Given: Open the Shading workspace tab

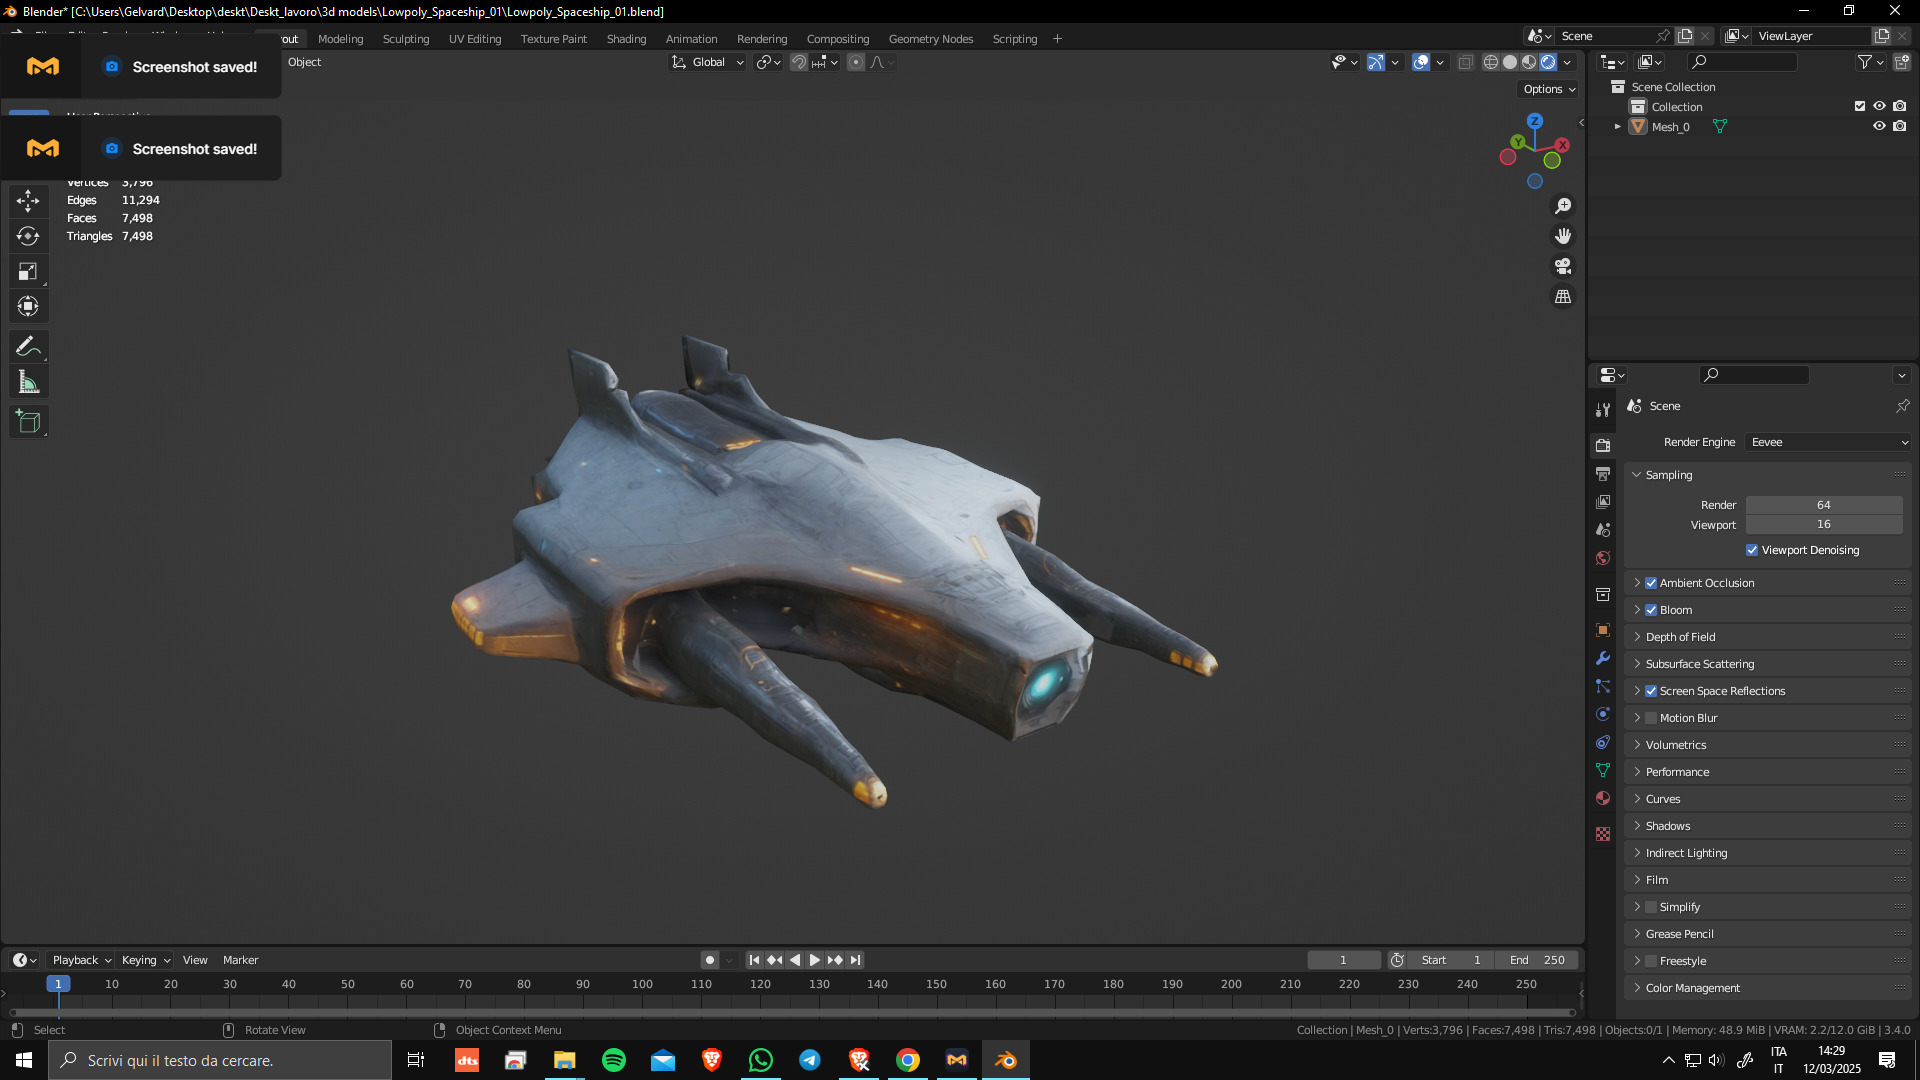Looking at the screenshot, I should [x=626, y=39].
